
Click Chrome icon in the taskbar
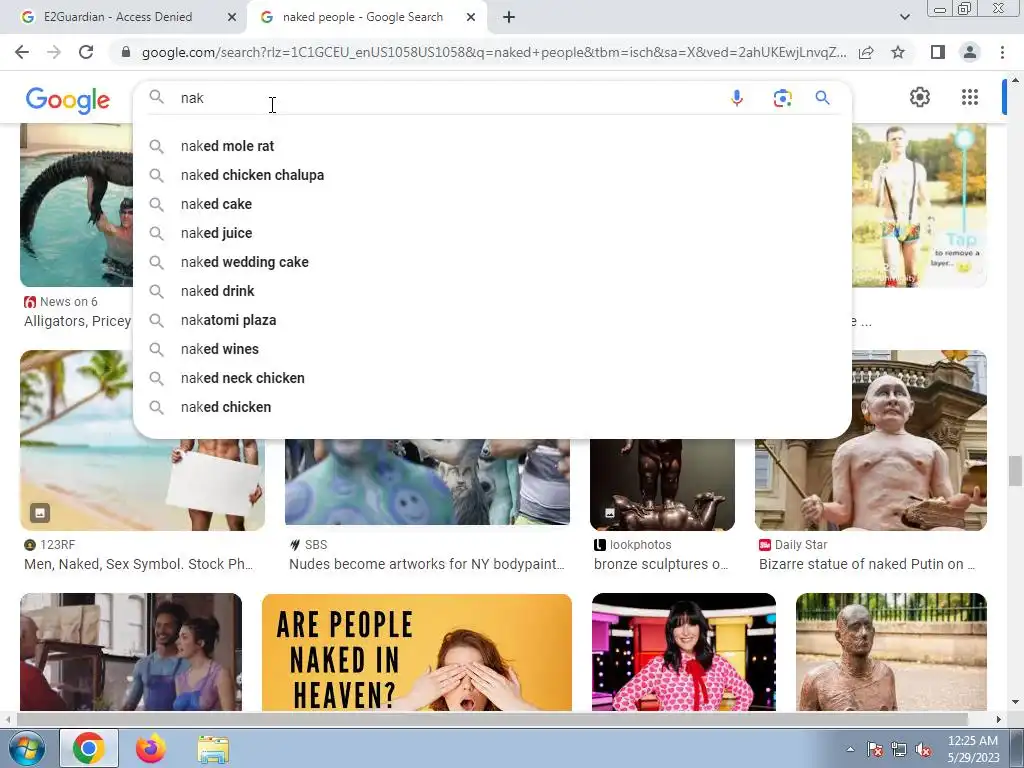point(89,748)
